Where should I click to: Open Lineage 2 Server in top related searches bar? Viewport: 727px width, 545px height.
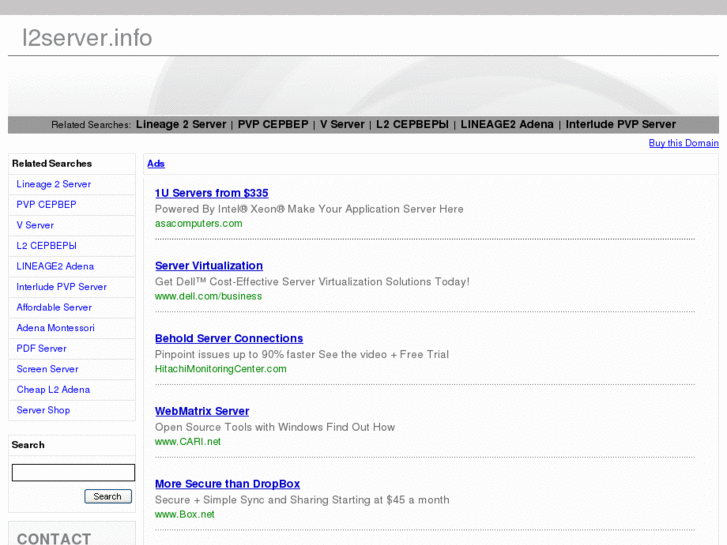click(181, 124)
